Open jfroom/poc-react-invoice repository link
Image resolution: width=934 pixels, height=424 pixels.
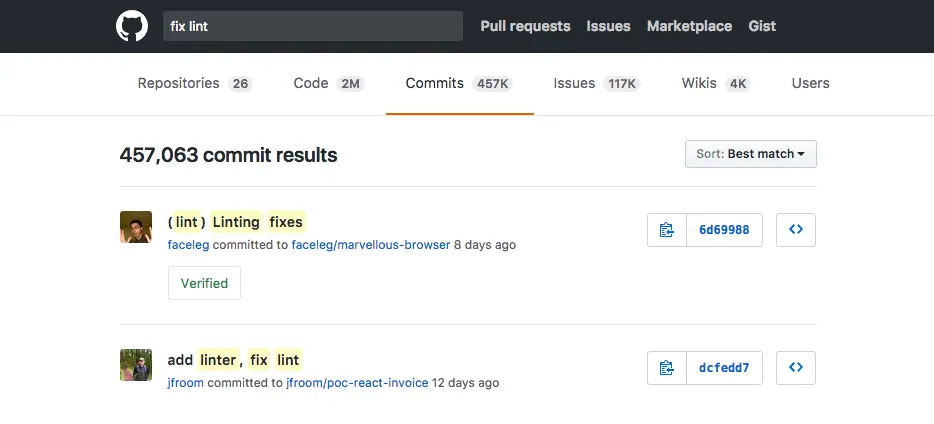point(357,383)
